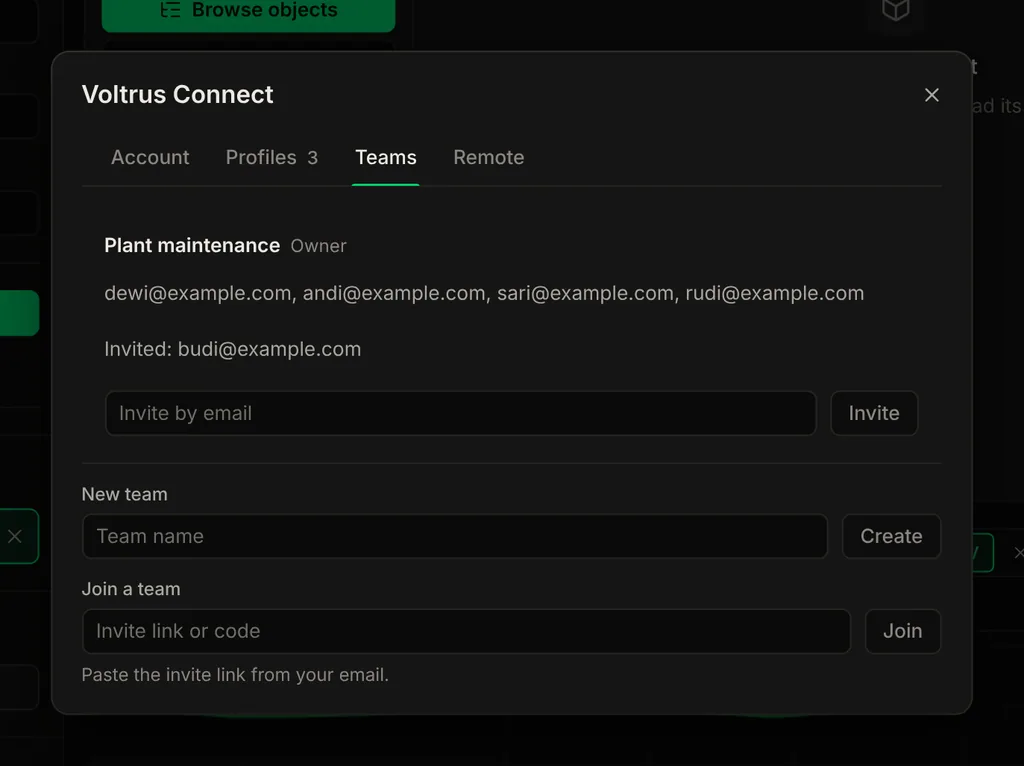Click the Join button
Viewport: 1024px width, 766px height.
tap(903, 631)
